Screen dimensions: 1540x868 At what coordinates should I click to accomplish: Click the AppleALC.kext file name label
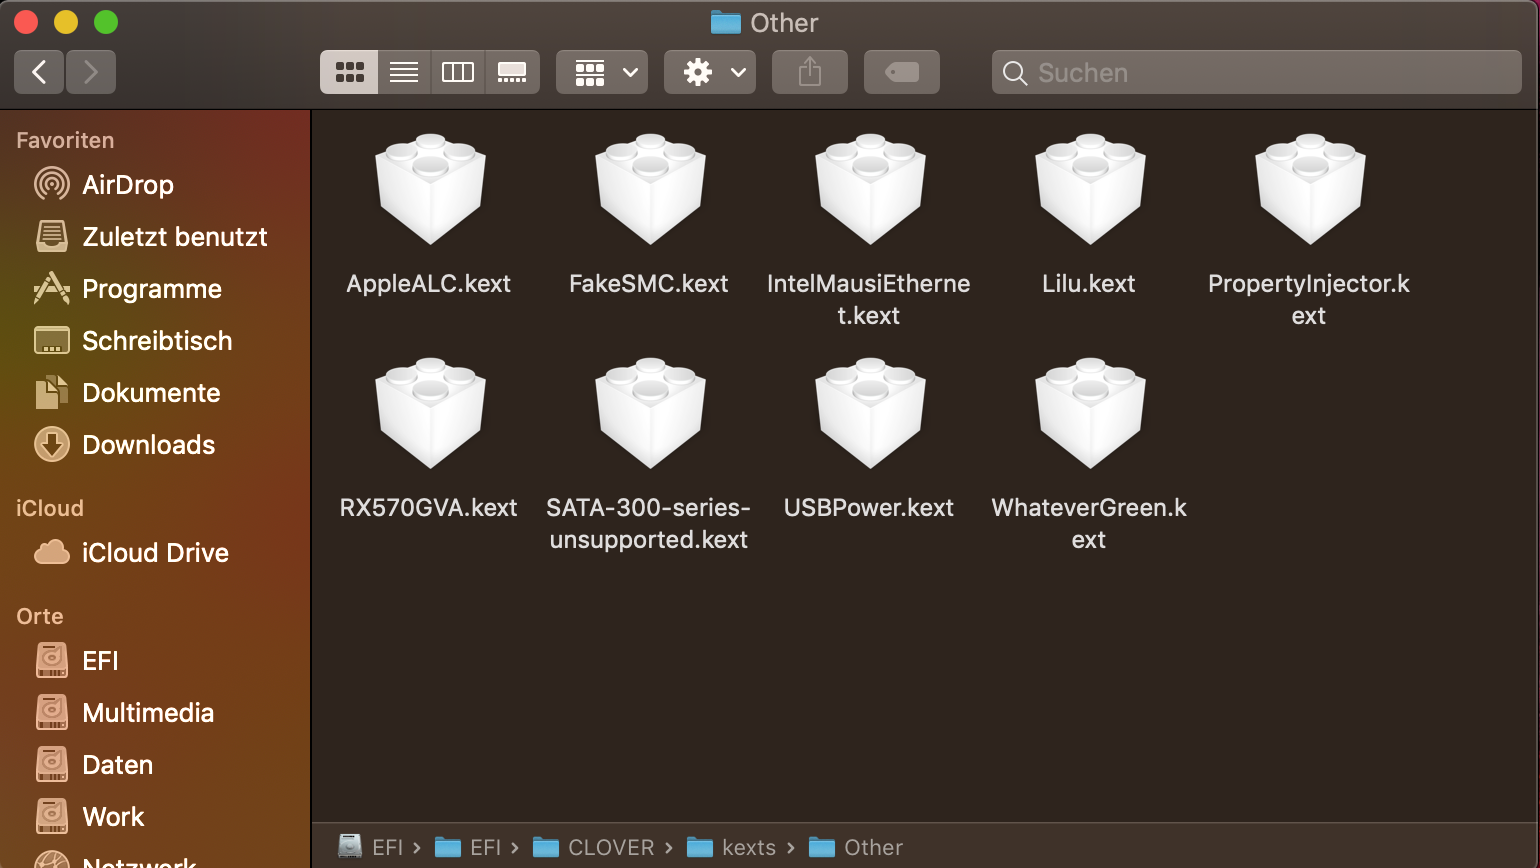(x=429, y=284)
